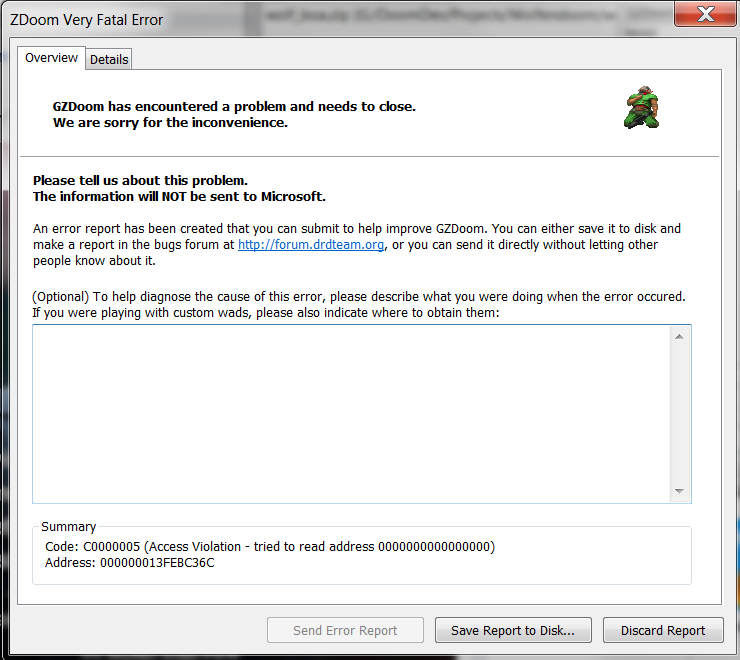Discard the error report
This screenshot has height=660, width=740.
663,630
